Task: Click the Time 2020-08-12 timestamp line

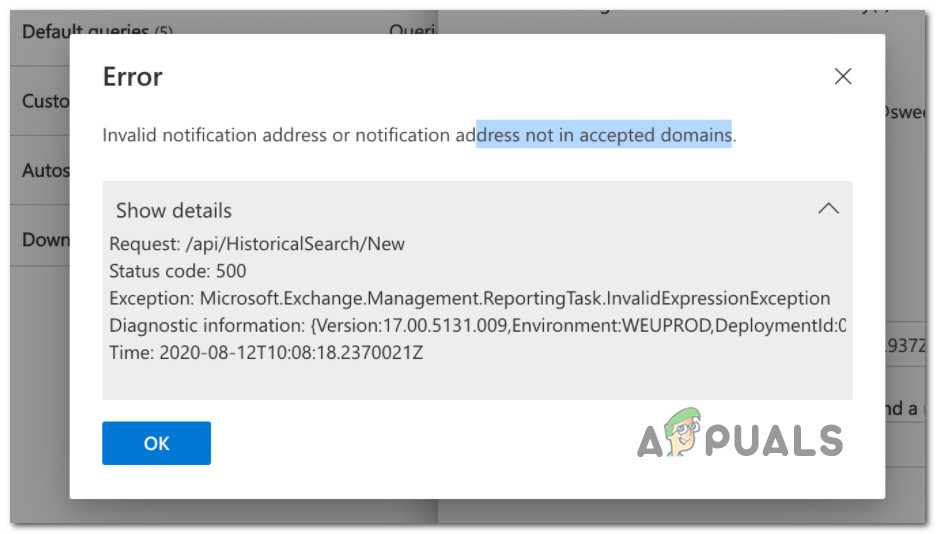Action: click(x=266, y=352)
